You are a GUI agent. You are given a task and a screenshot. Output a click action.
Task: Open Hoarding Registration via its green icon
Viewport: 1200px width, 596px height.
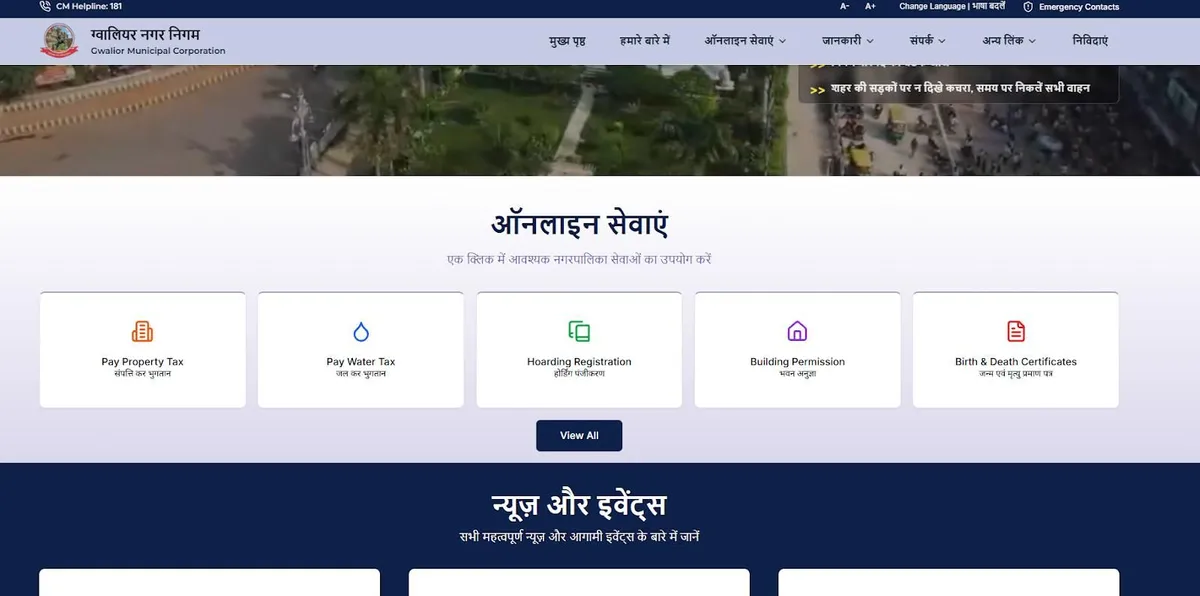[578, 331]
